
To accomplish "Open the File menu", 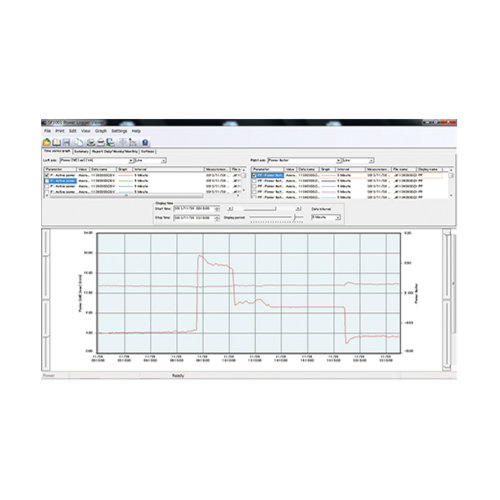I will [x=47, y=131].
